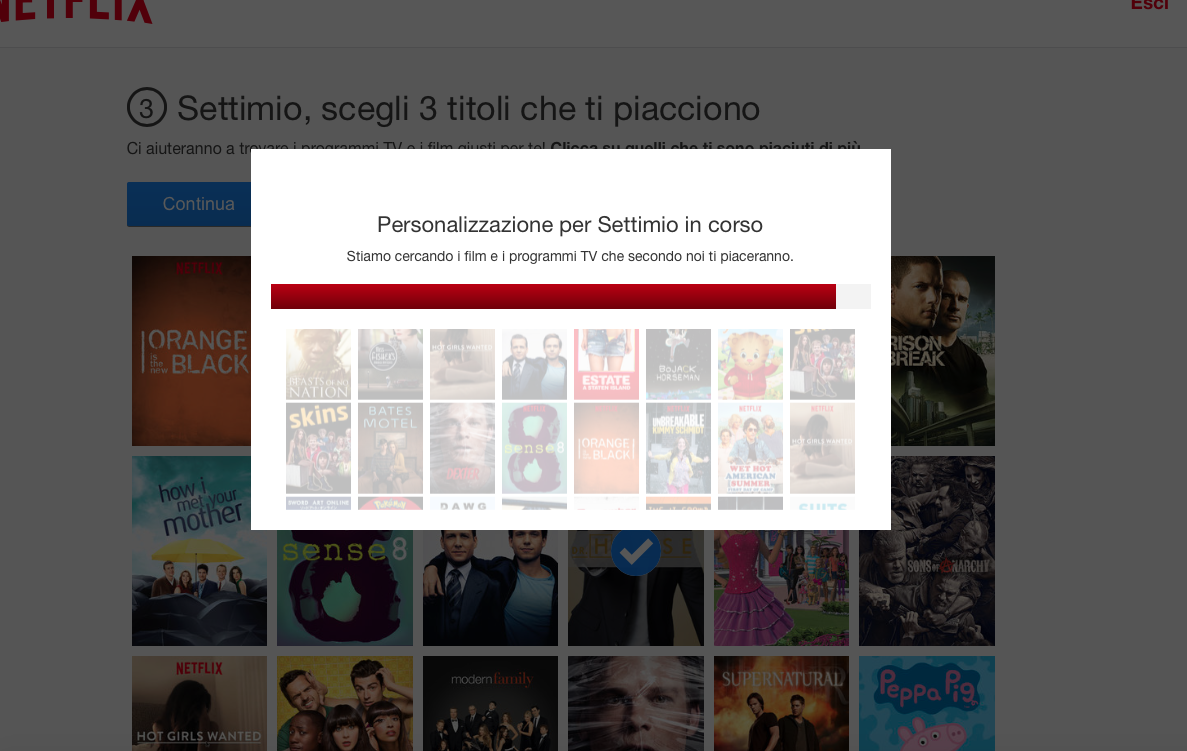Click the Sword Art Online poster strip
Screen dimensions: 1187x751
(x=319, y=503)
